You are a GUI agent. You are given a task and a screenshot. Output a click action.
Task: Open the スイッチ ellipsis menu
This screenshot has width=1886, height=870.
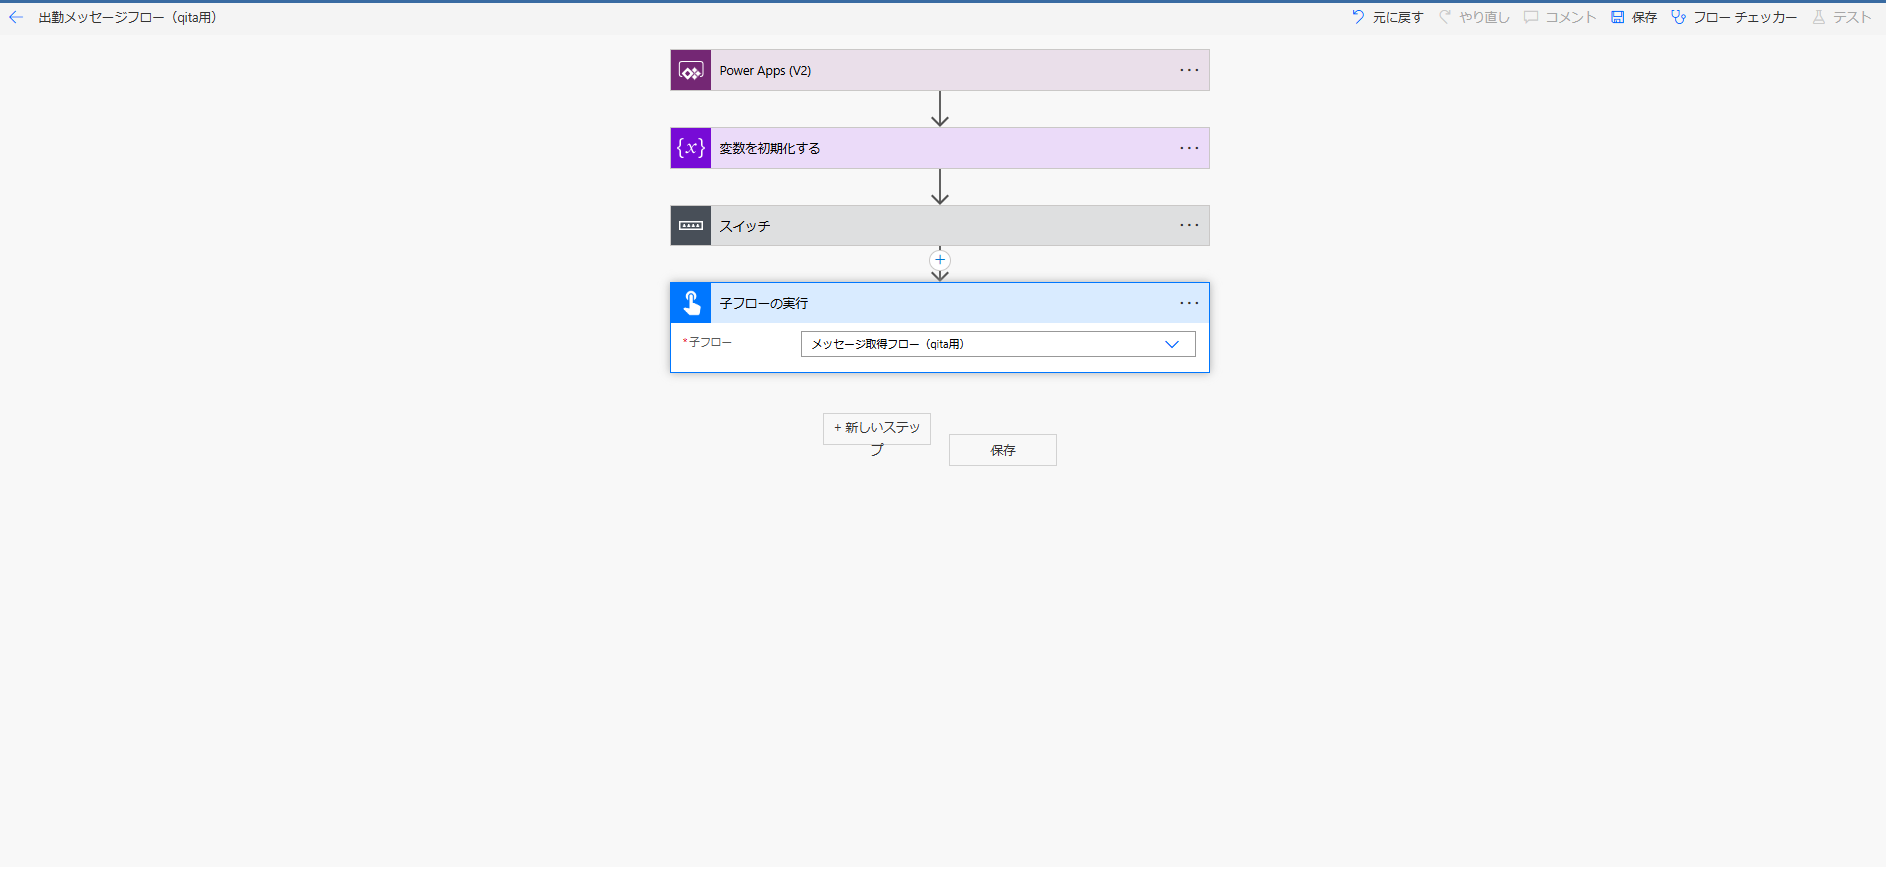click(x=1189, y=225)
